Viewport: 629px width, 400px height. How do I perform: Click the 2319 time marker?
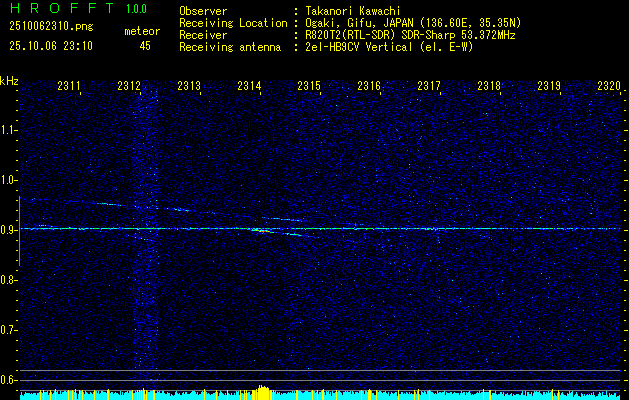(x=549, y=86)
